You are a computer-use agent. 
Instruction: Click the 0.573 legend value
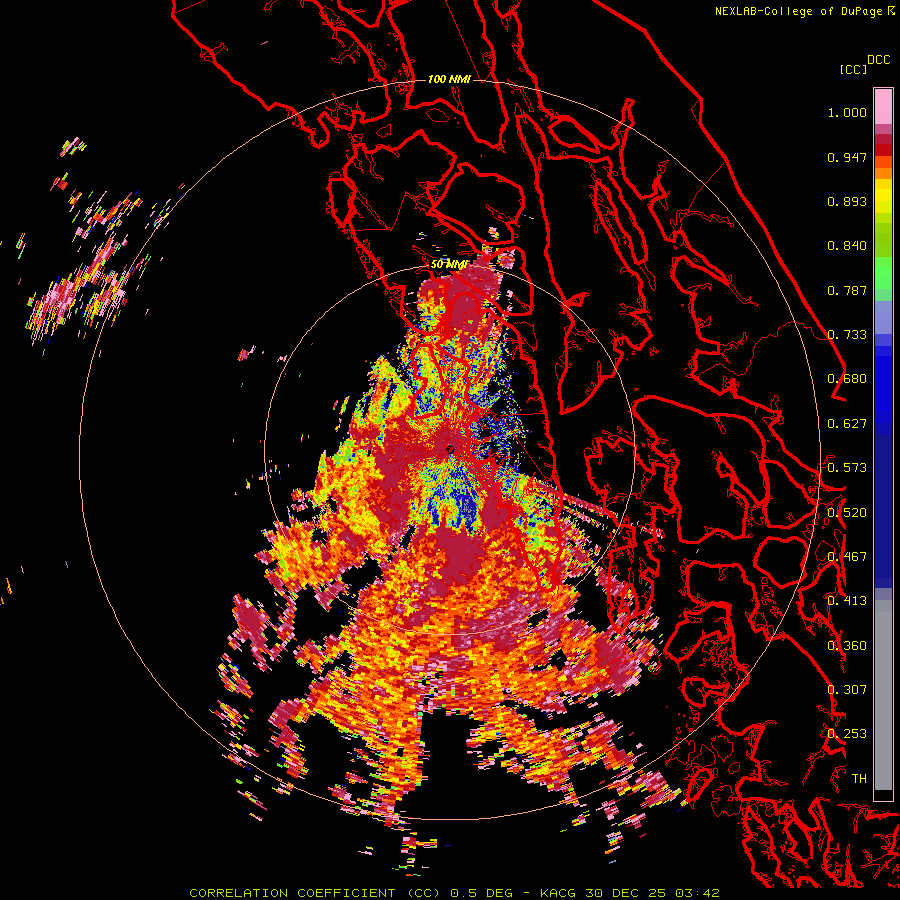pos(847,468)
